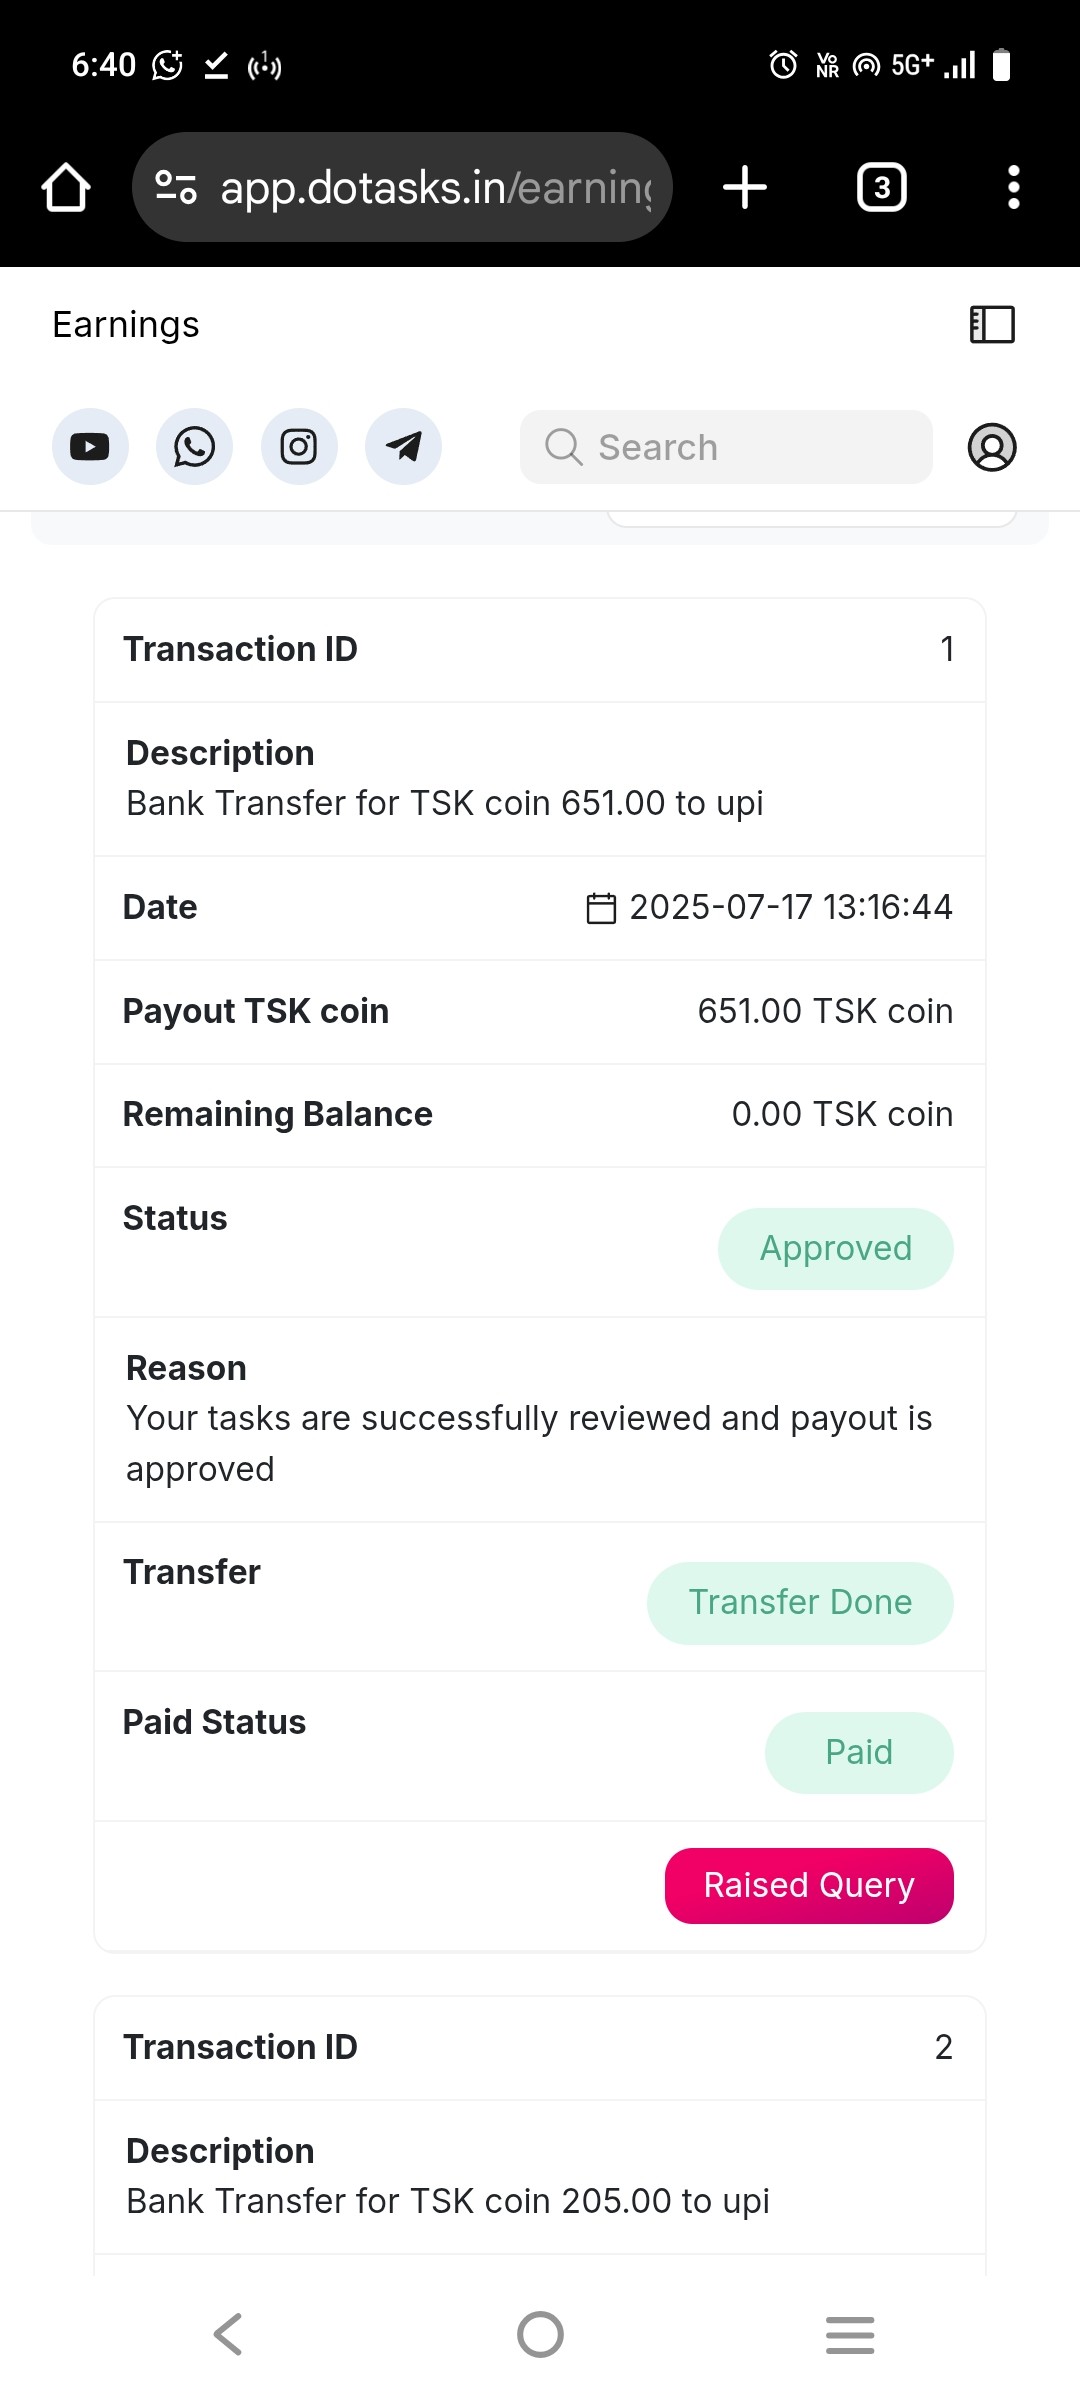Open the Instagram icon link

tap(299, 447)
